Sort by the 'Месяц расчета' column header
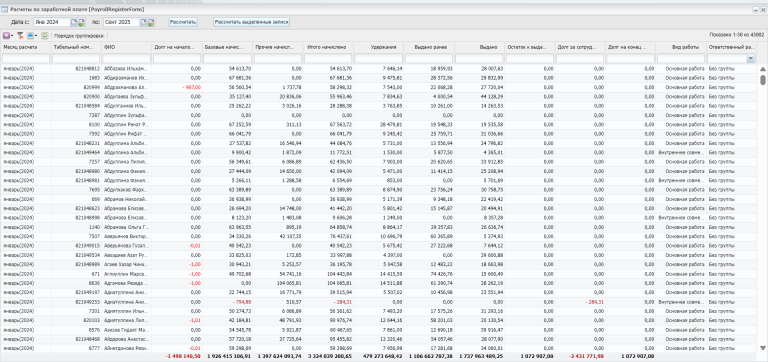This screenshot has height=362, width=768. (x=25, y=47)
